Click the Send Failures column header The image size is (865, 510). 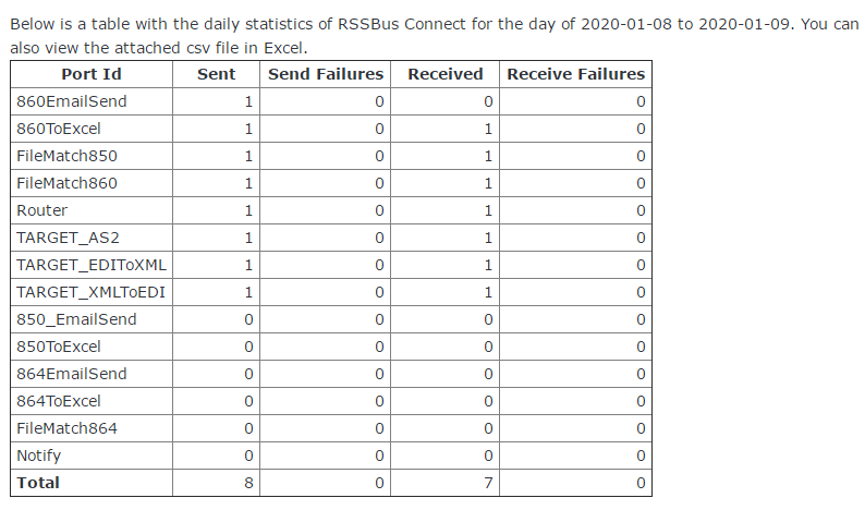click(x=325, y=75)
